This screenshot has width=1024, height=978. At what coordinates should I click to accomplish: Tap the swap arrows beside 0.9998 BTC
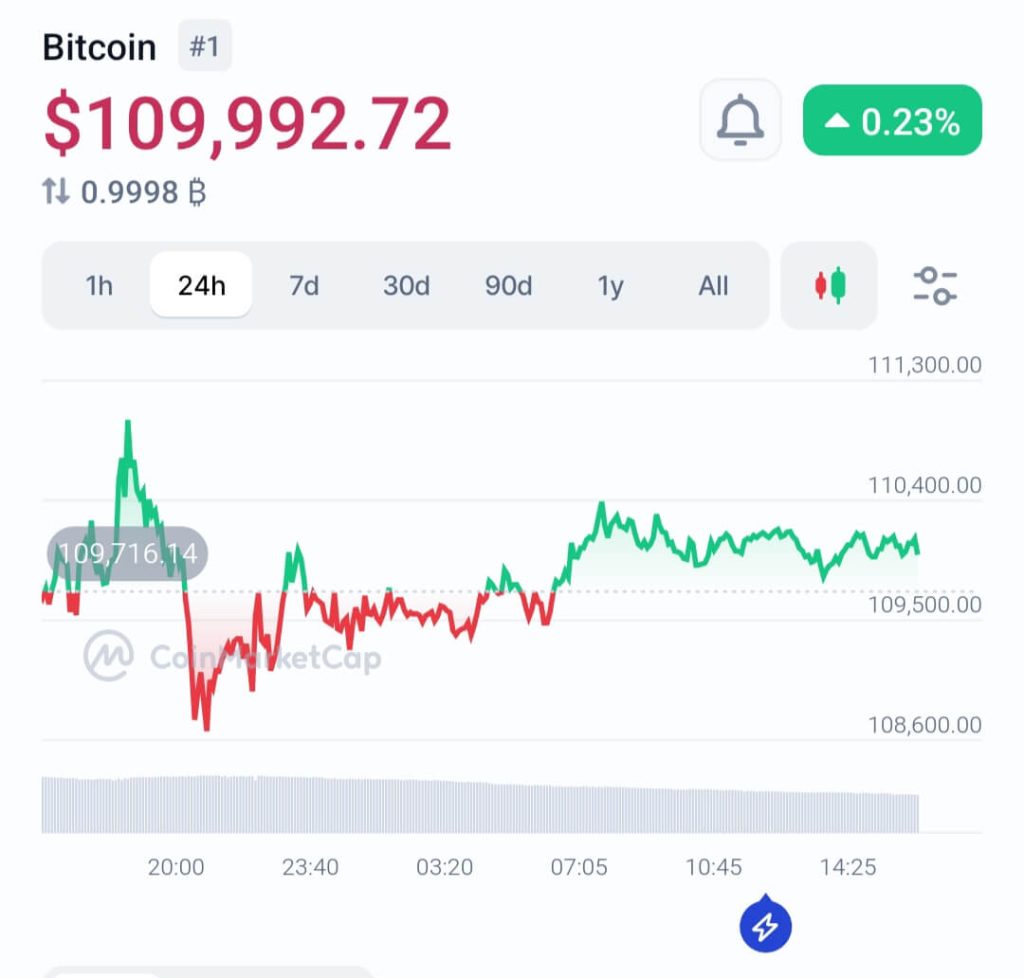(56, 192)
